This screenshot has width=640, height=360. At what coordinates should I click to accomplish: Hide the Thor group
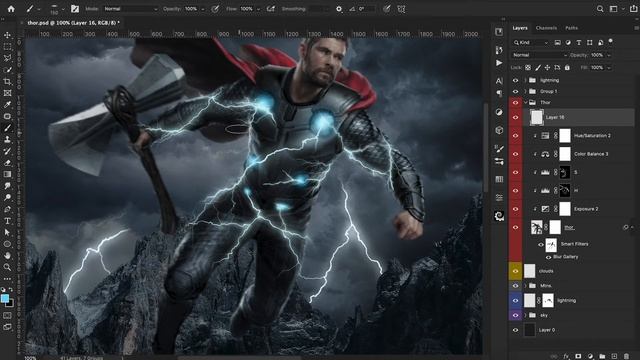515,102
